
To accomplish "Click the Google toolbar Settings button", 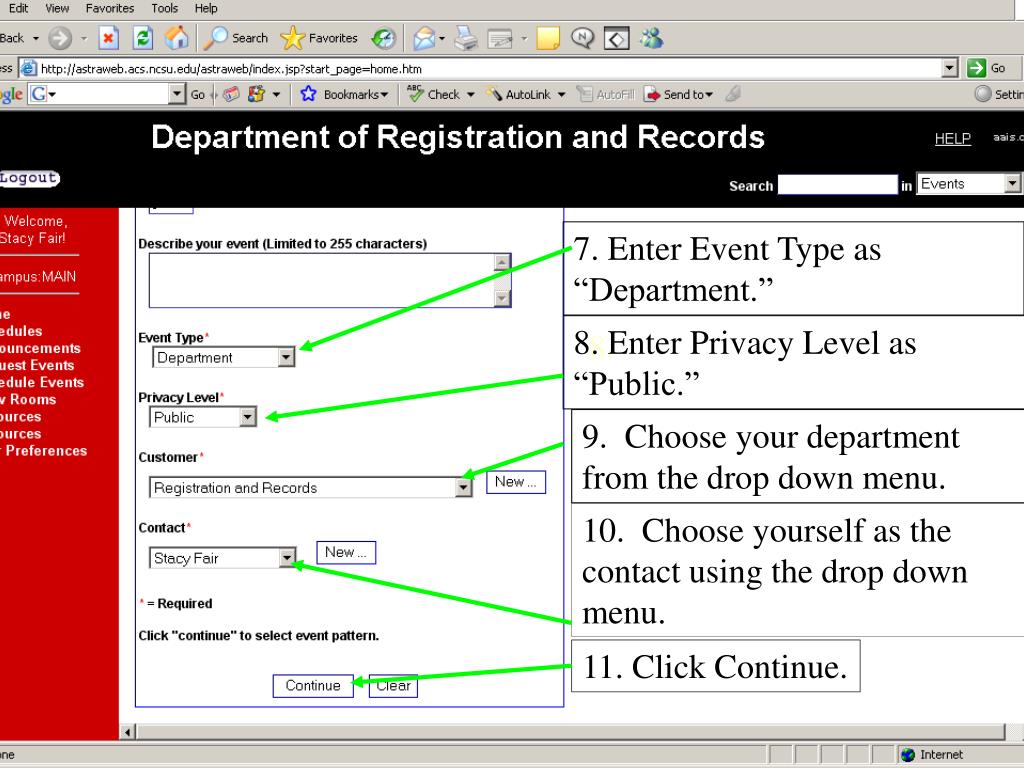I will click(999, 94).
